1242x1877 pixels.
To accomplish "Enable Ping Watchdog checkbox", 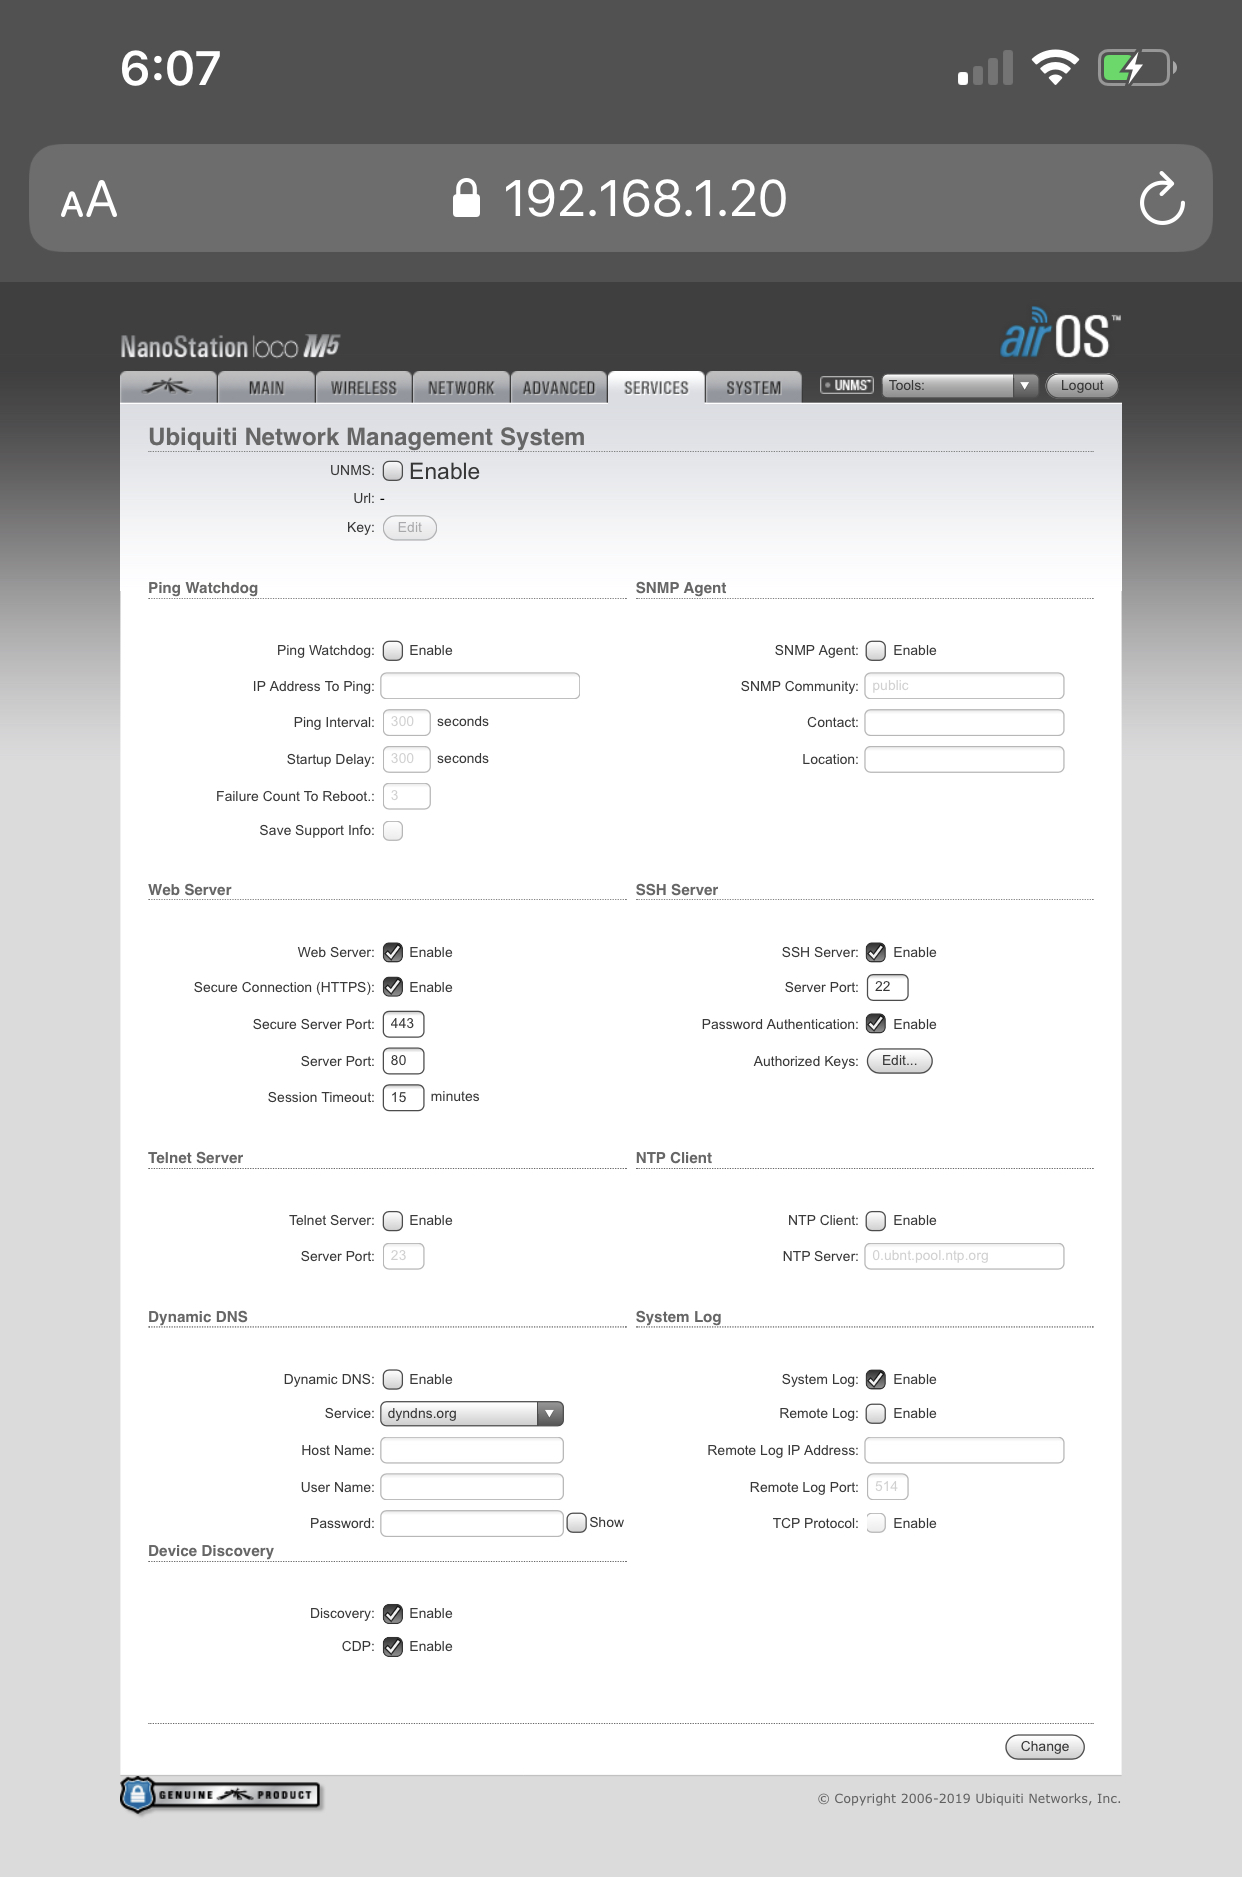I will pos(393,650).
